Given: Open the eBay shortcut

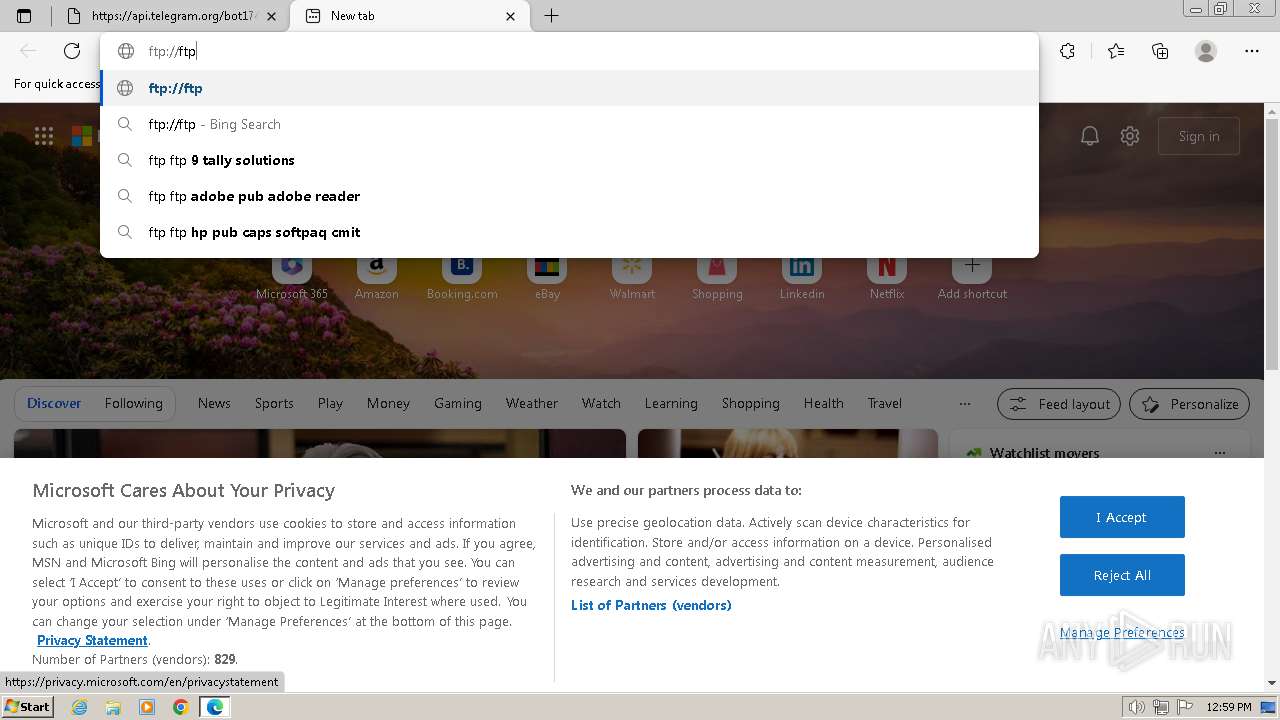Looking at the screenshot, I should click(547, 276).
